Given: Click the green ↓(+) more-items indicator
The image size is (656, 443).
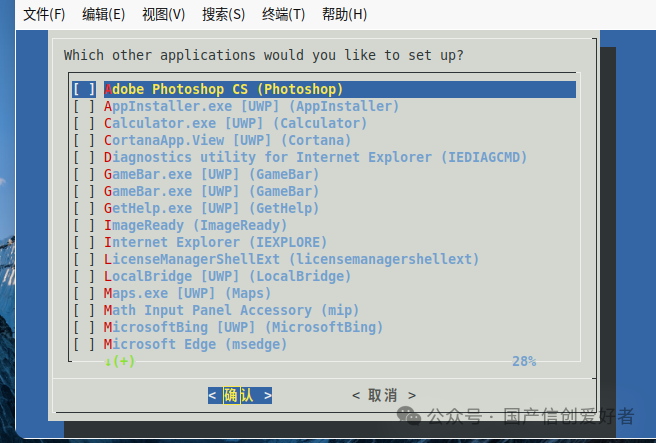Looking at the screenshot, I should point(120,361).
